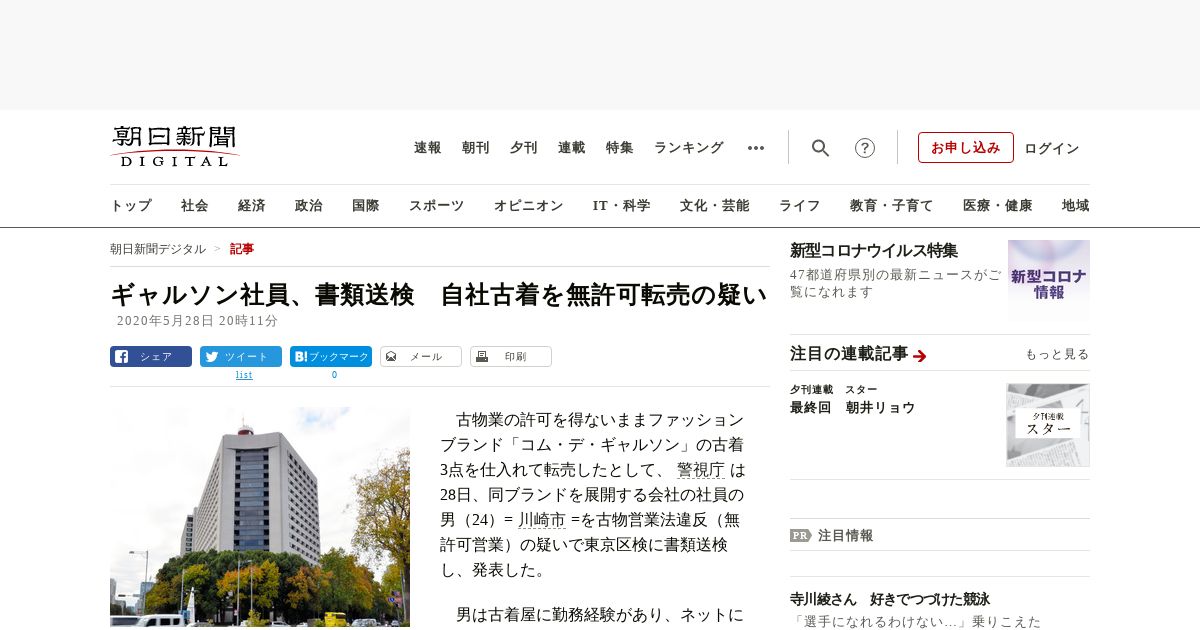Screen dimensions: 1200x630
Task: Click the 記事 breadcrumb
Action: point(242,249)
